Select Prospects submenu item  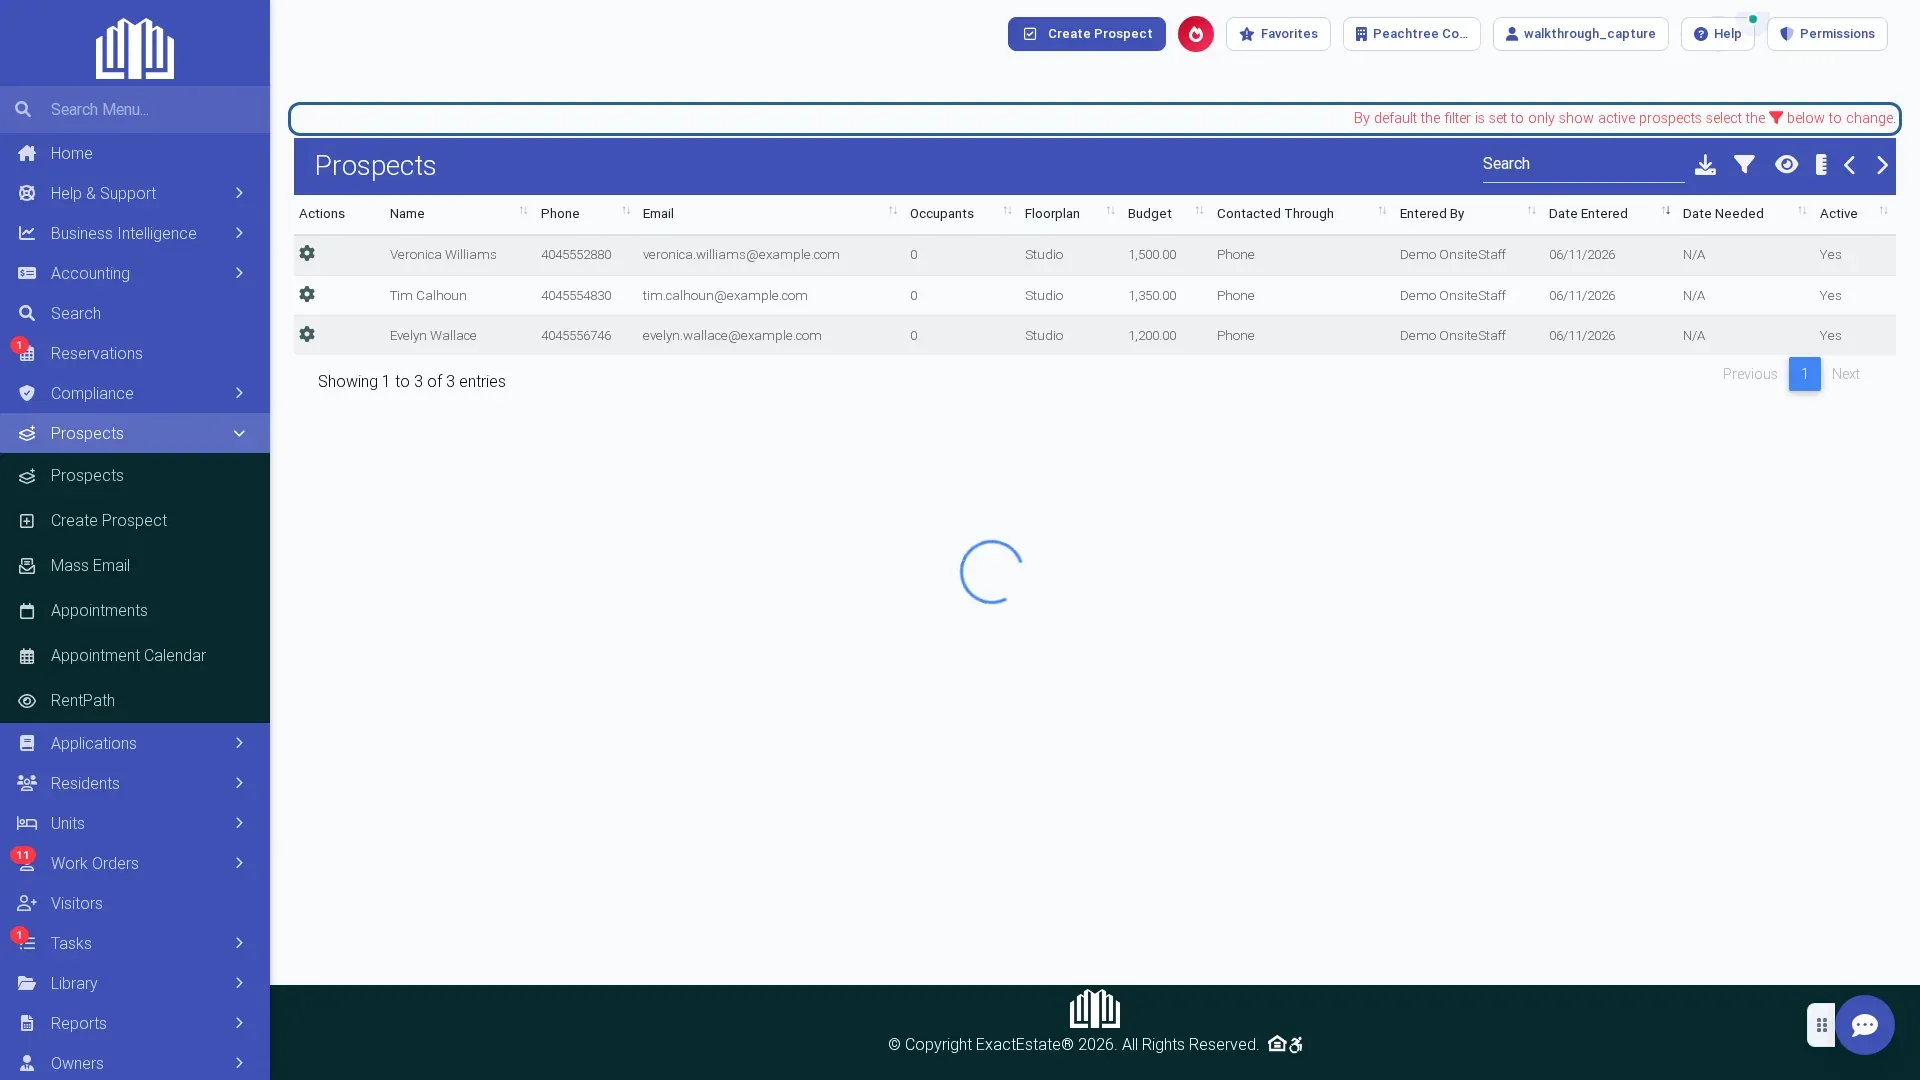(135, 476)
